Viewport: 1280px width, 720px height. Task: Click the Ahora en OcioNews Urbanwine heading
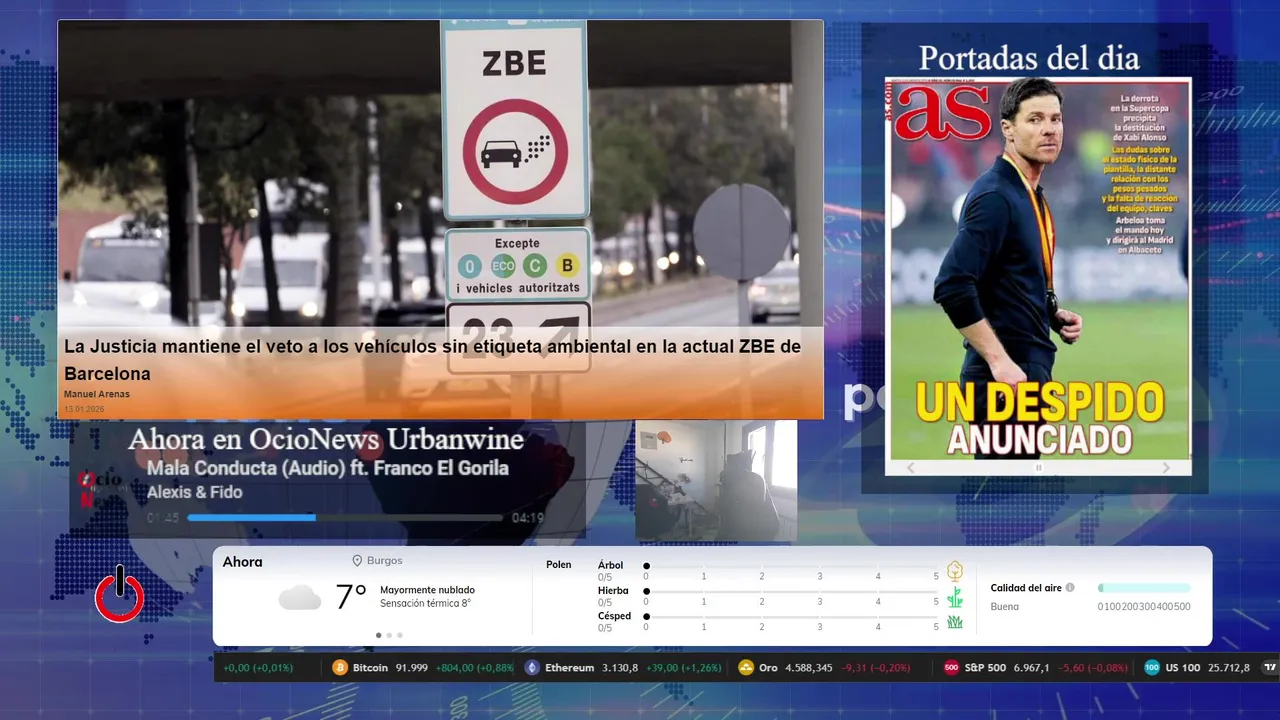(x=326, y=440)
